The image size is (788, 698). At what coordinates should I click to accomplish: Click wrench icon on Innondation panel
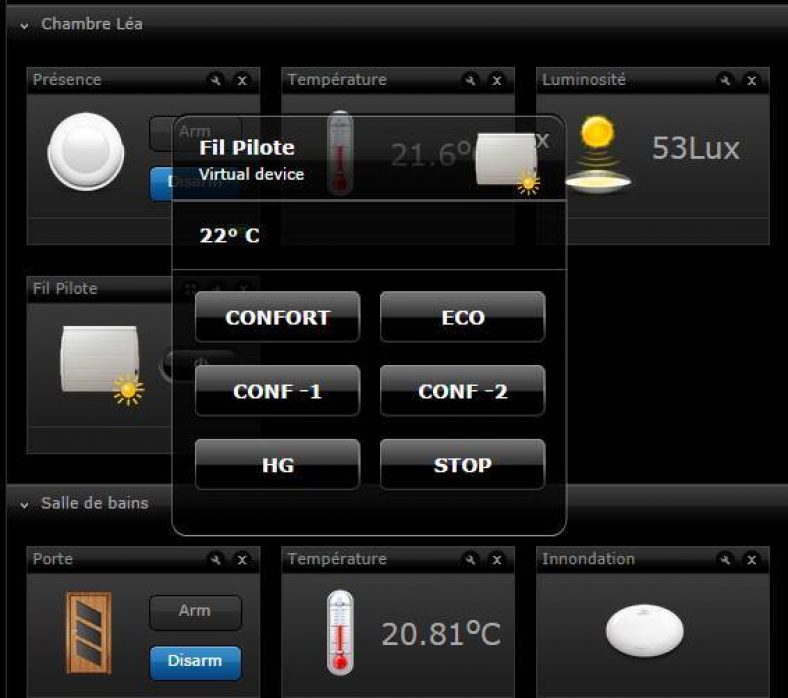click(x=725, y=559)
